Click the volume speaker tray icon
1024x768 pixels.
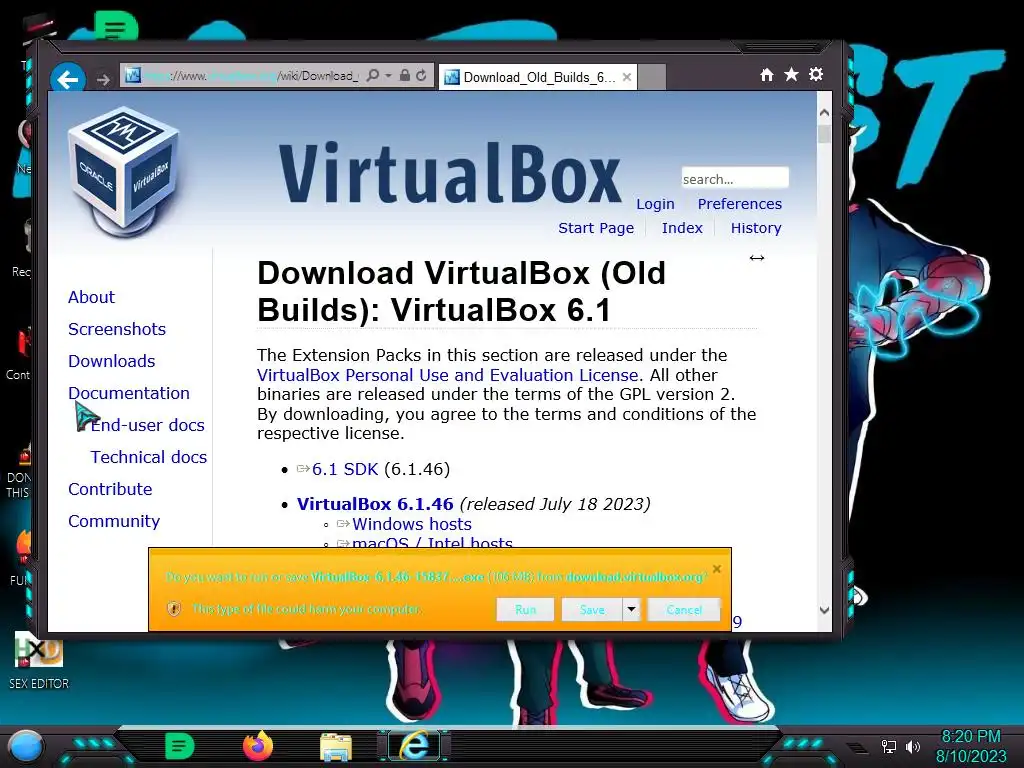tap(913, 746)
